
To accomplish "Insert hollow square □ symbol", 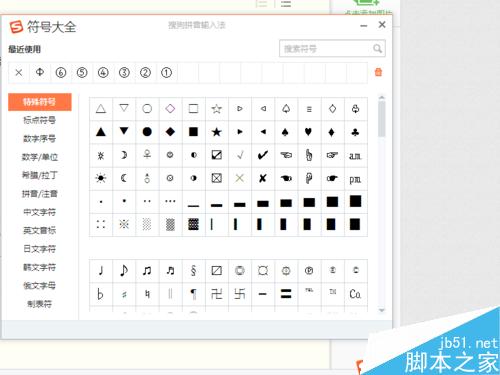I will [193, 109].
